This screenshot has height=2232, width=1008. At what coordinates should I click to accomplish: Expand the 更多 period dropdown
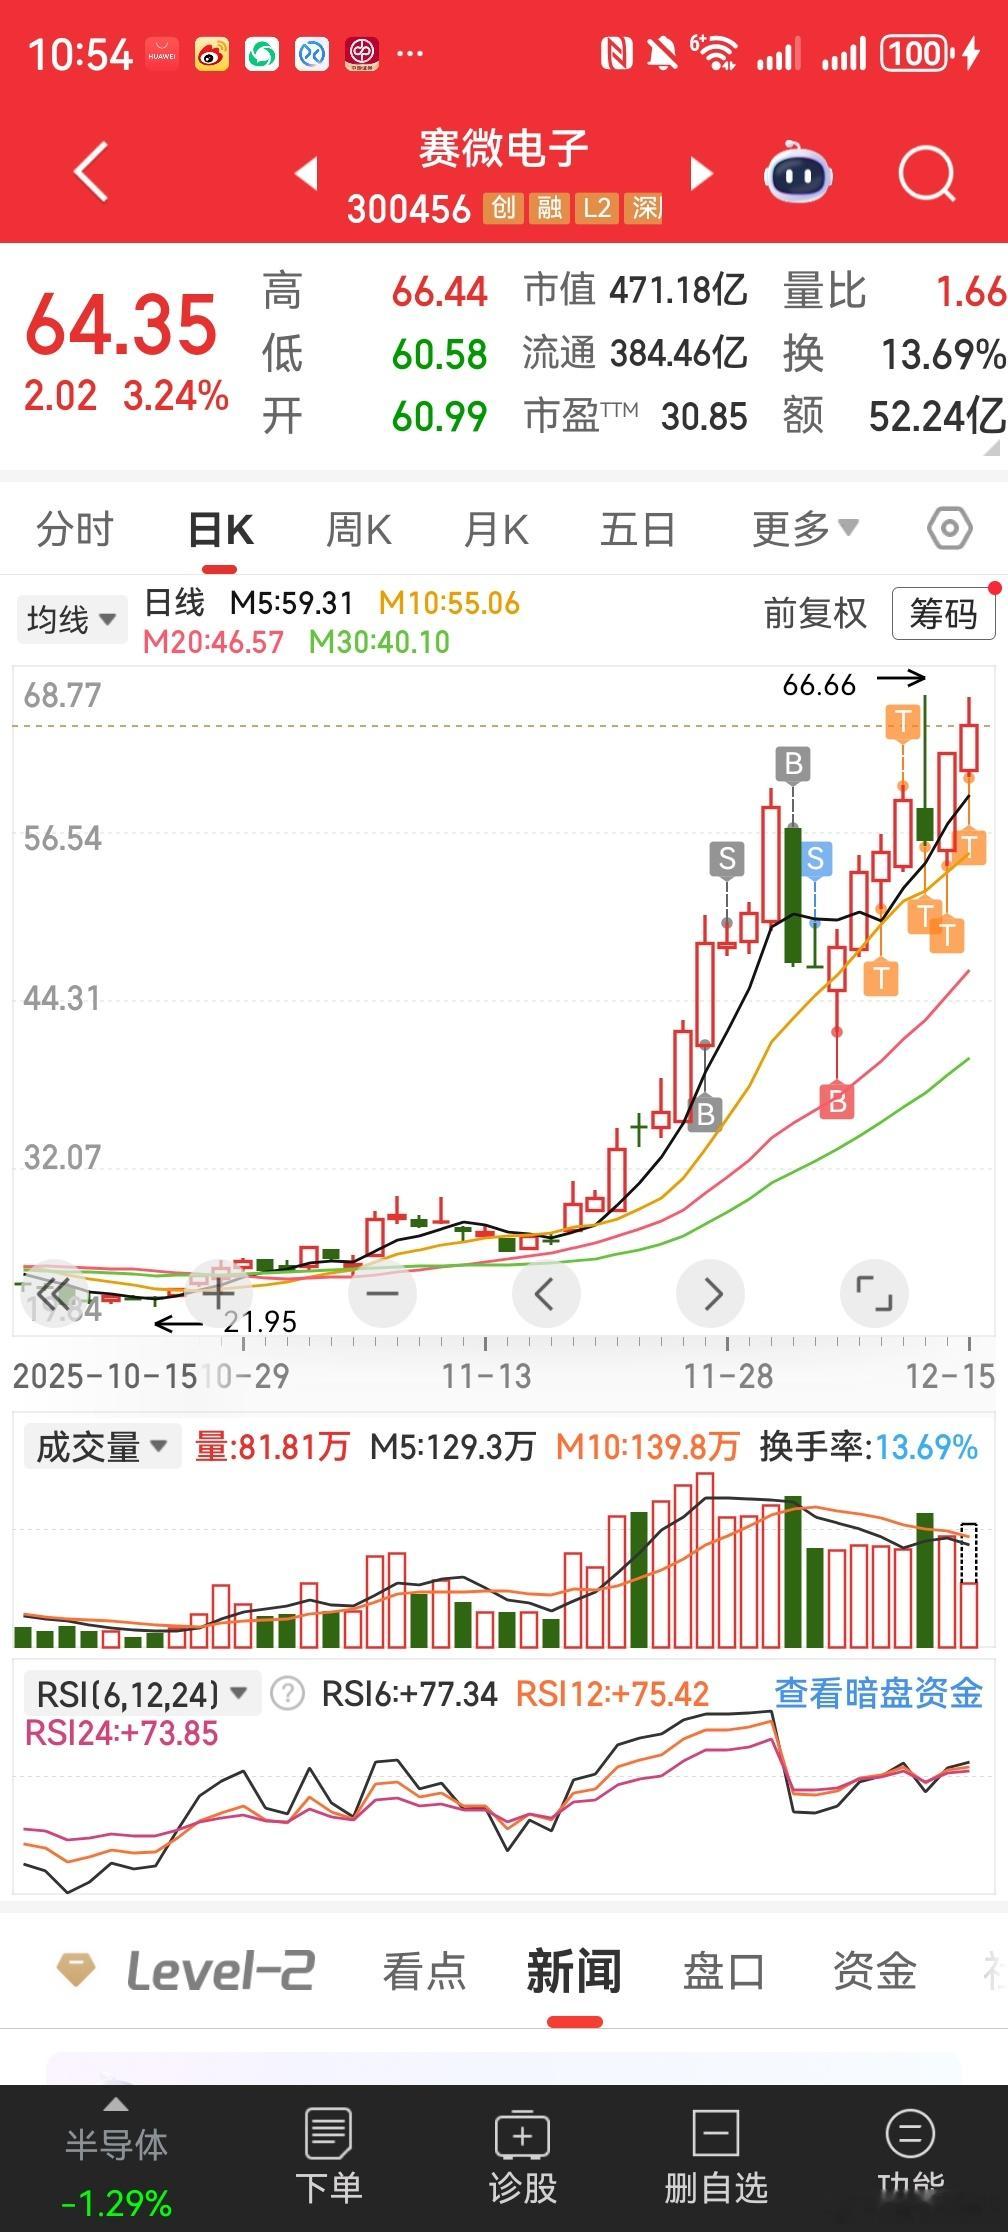coord(805,528)
